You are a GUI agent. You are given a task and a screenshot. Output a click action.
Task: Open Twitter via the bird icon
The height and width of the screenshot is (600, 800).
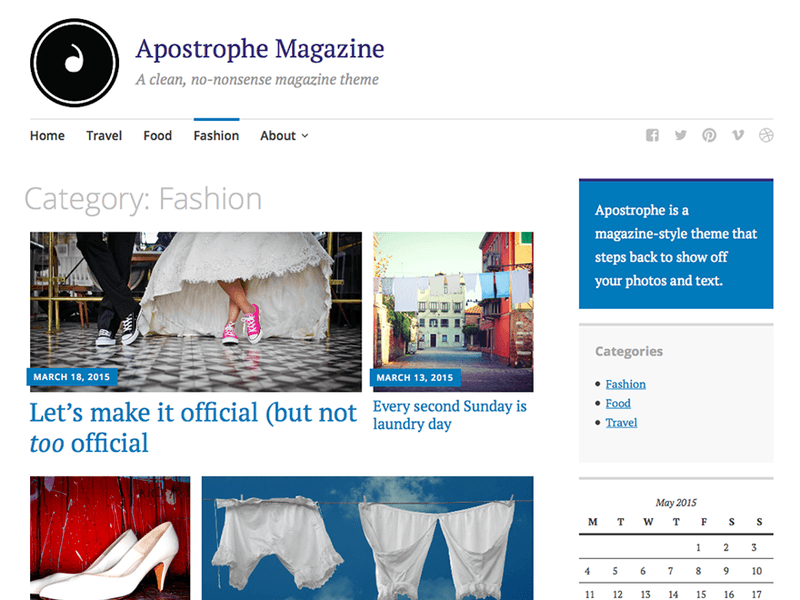click(x=681, y=135)
